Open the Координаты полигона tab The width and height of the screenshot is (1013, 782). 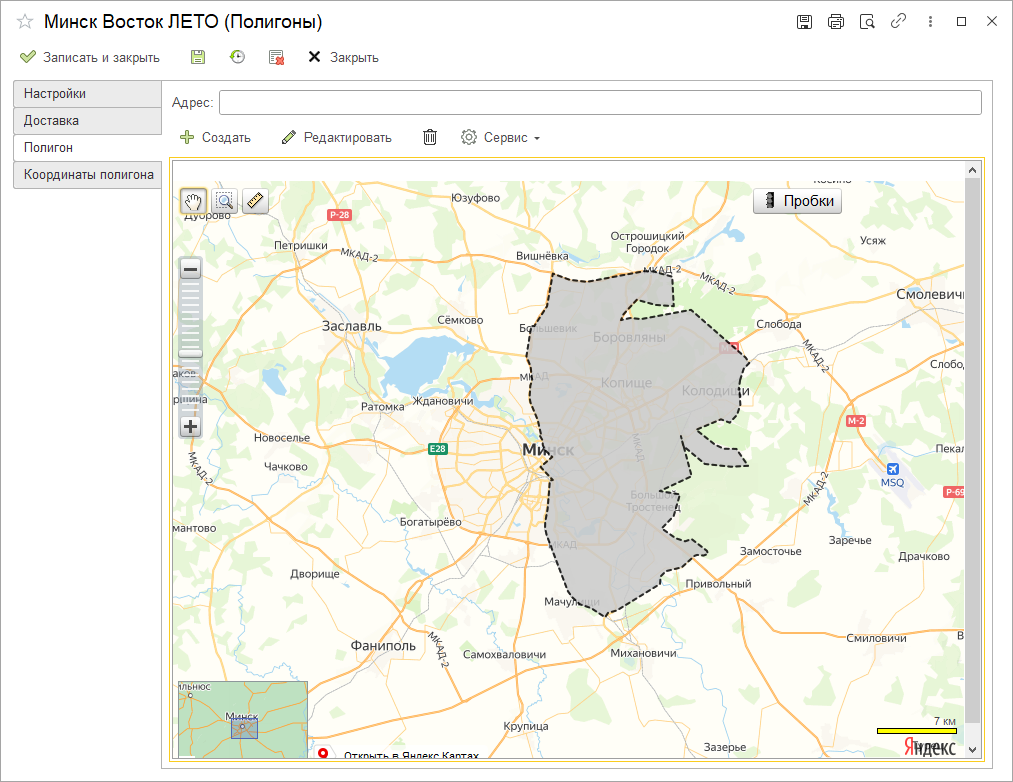click(87, 175)
